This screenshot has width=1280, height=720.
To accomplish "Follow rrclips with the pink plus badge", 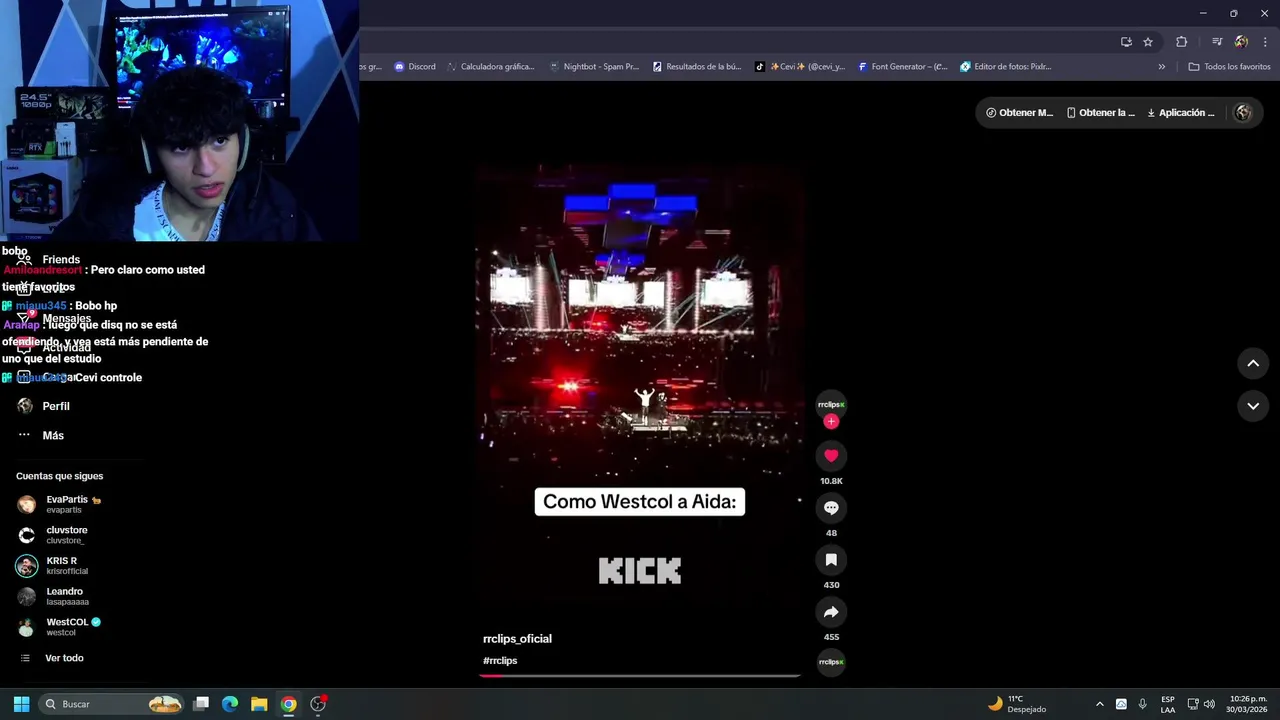I will click(831, 422).
